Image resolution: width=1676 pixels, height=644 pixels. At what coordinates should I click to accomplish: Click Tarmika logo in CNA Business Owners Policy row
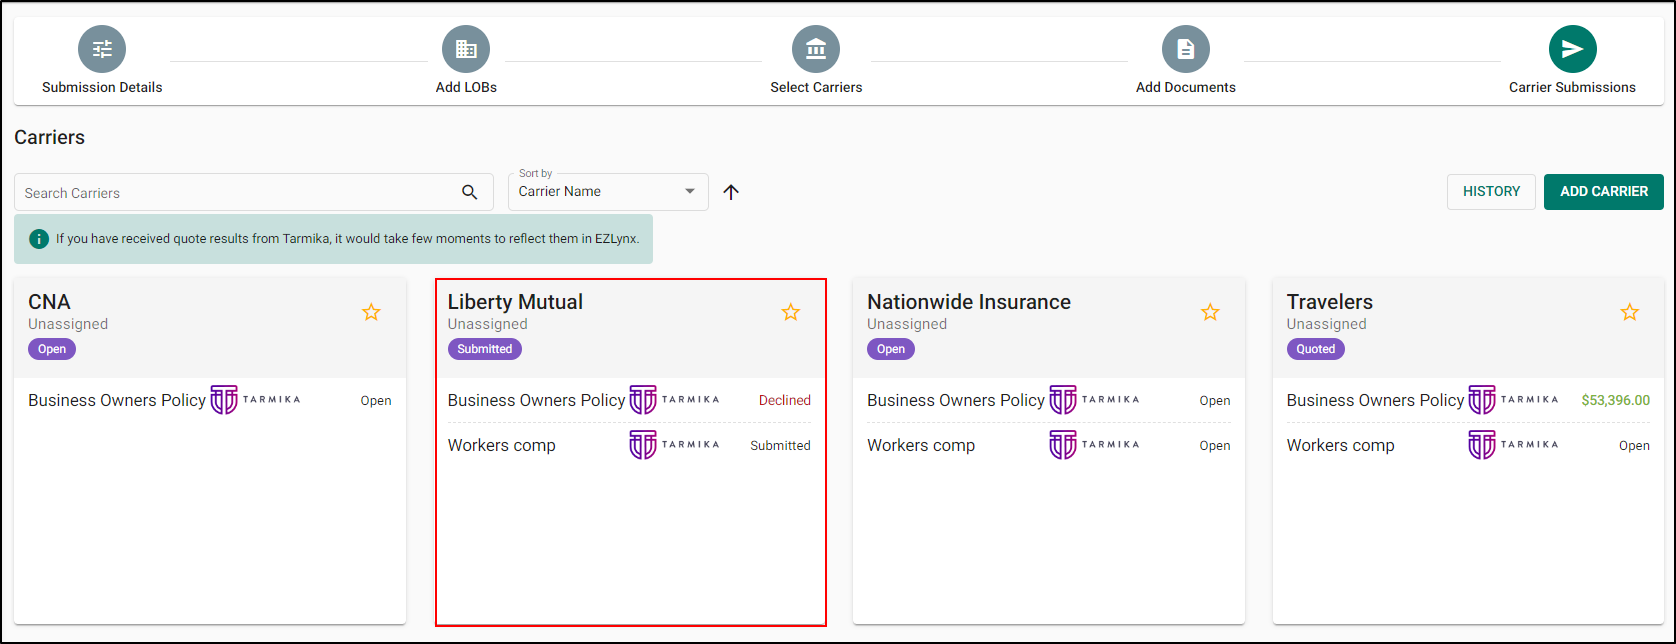coord(255,400)
